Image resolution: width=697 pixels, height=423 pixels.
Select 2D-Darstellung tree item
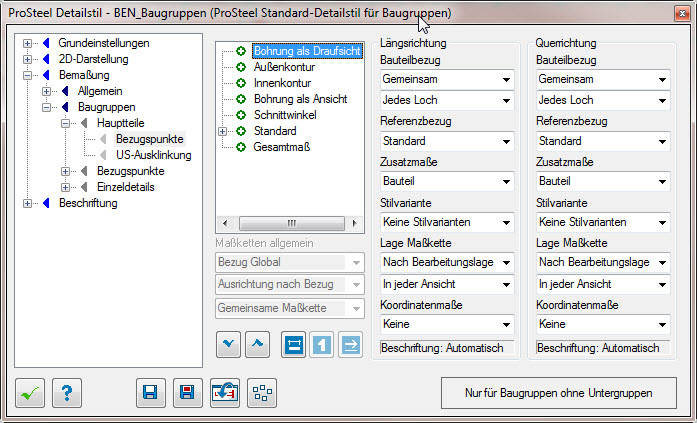coord(93,60)
